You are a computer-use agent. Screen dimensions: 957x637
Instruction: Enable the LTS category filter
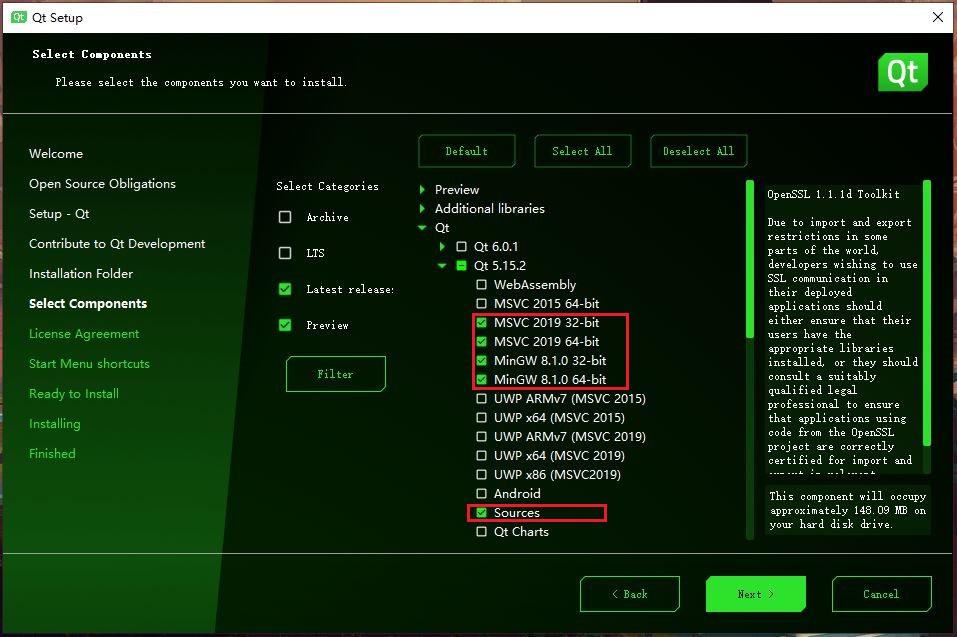coord(284,253)
